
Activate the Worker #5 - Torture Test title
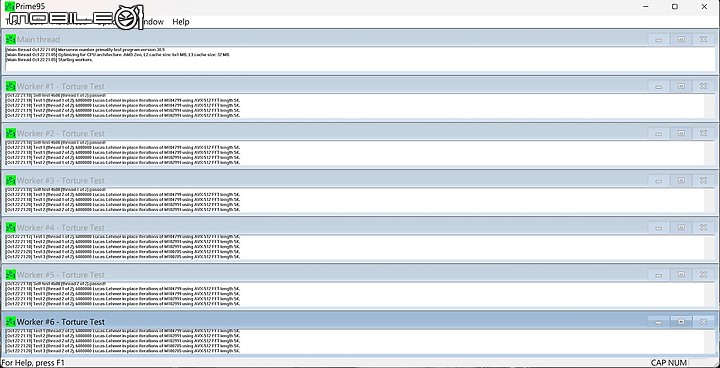click(x=61, y=275)
